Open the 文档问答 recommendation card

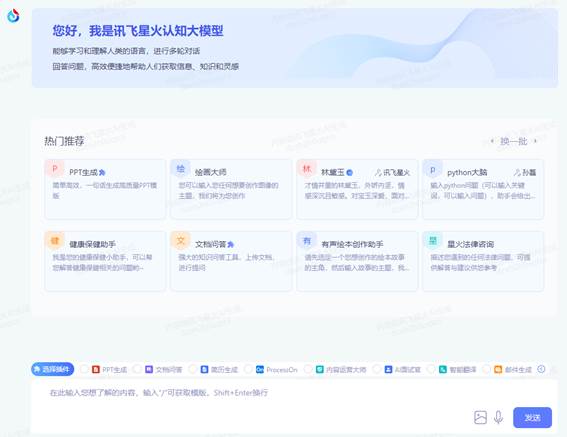231,261
